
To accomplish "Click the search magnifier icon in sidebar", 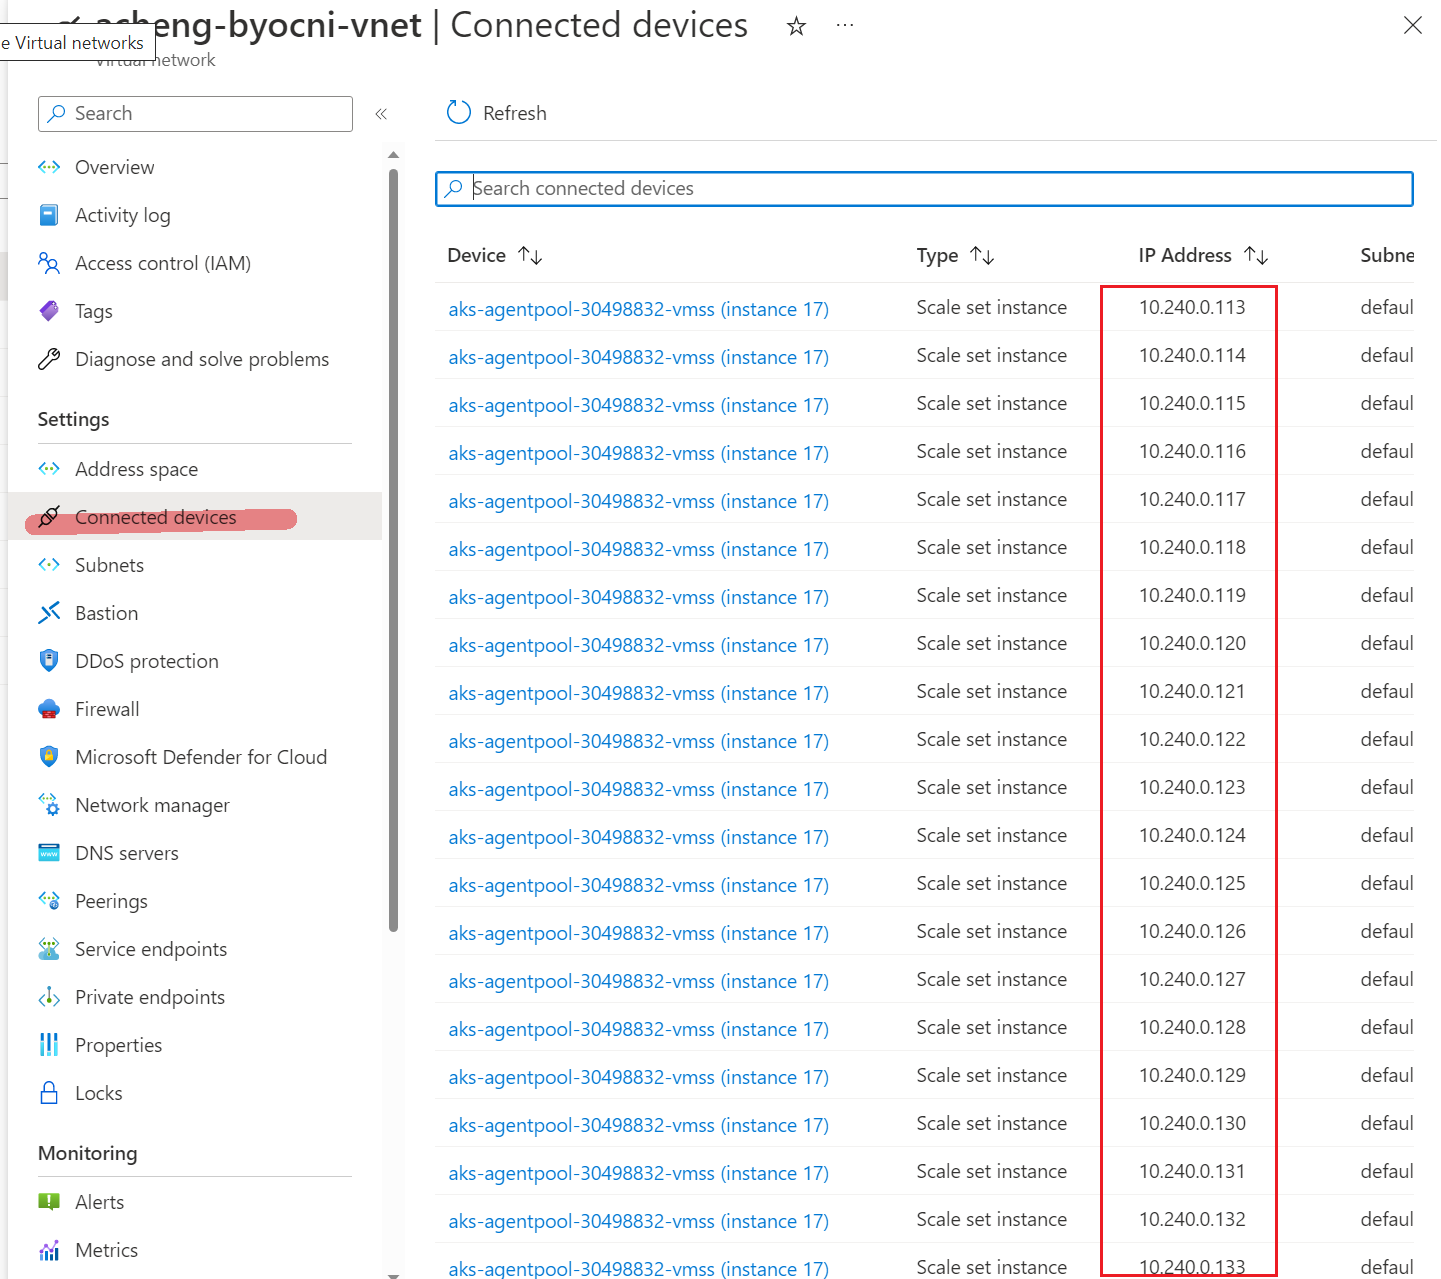I will point(57,114).
